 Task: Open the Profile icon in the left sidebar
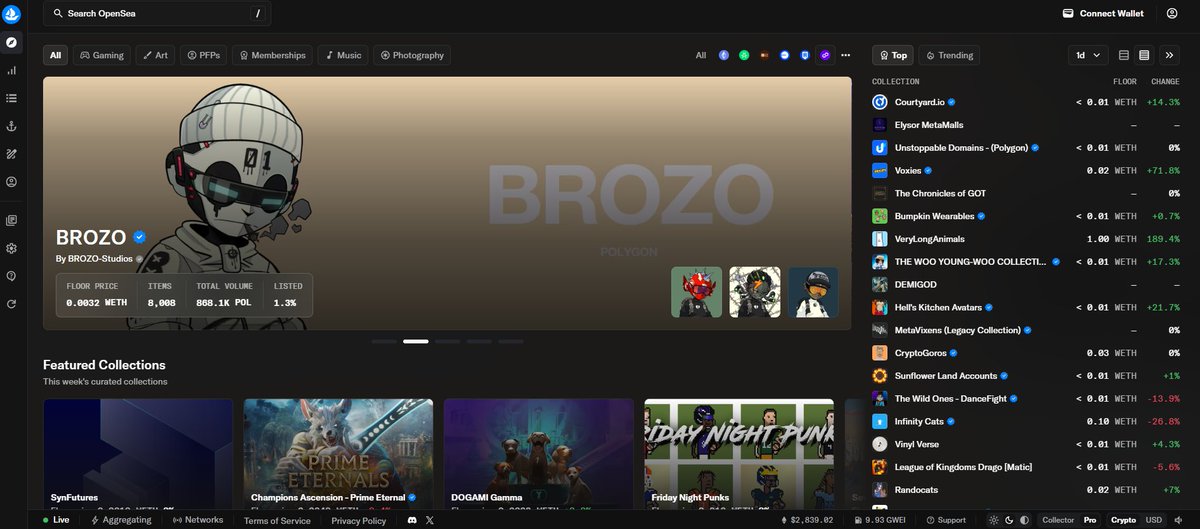(x=12, y=182)
